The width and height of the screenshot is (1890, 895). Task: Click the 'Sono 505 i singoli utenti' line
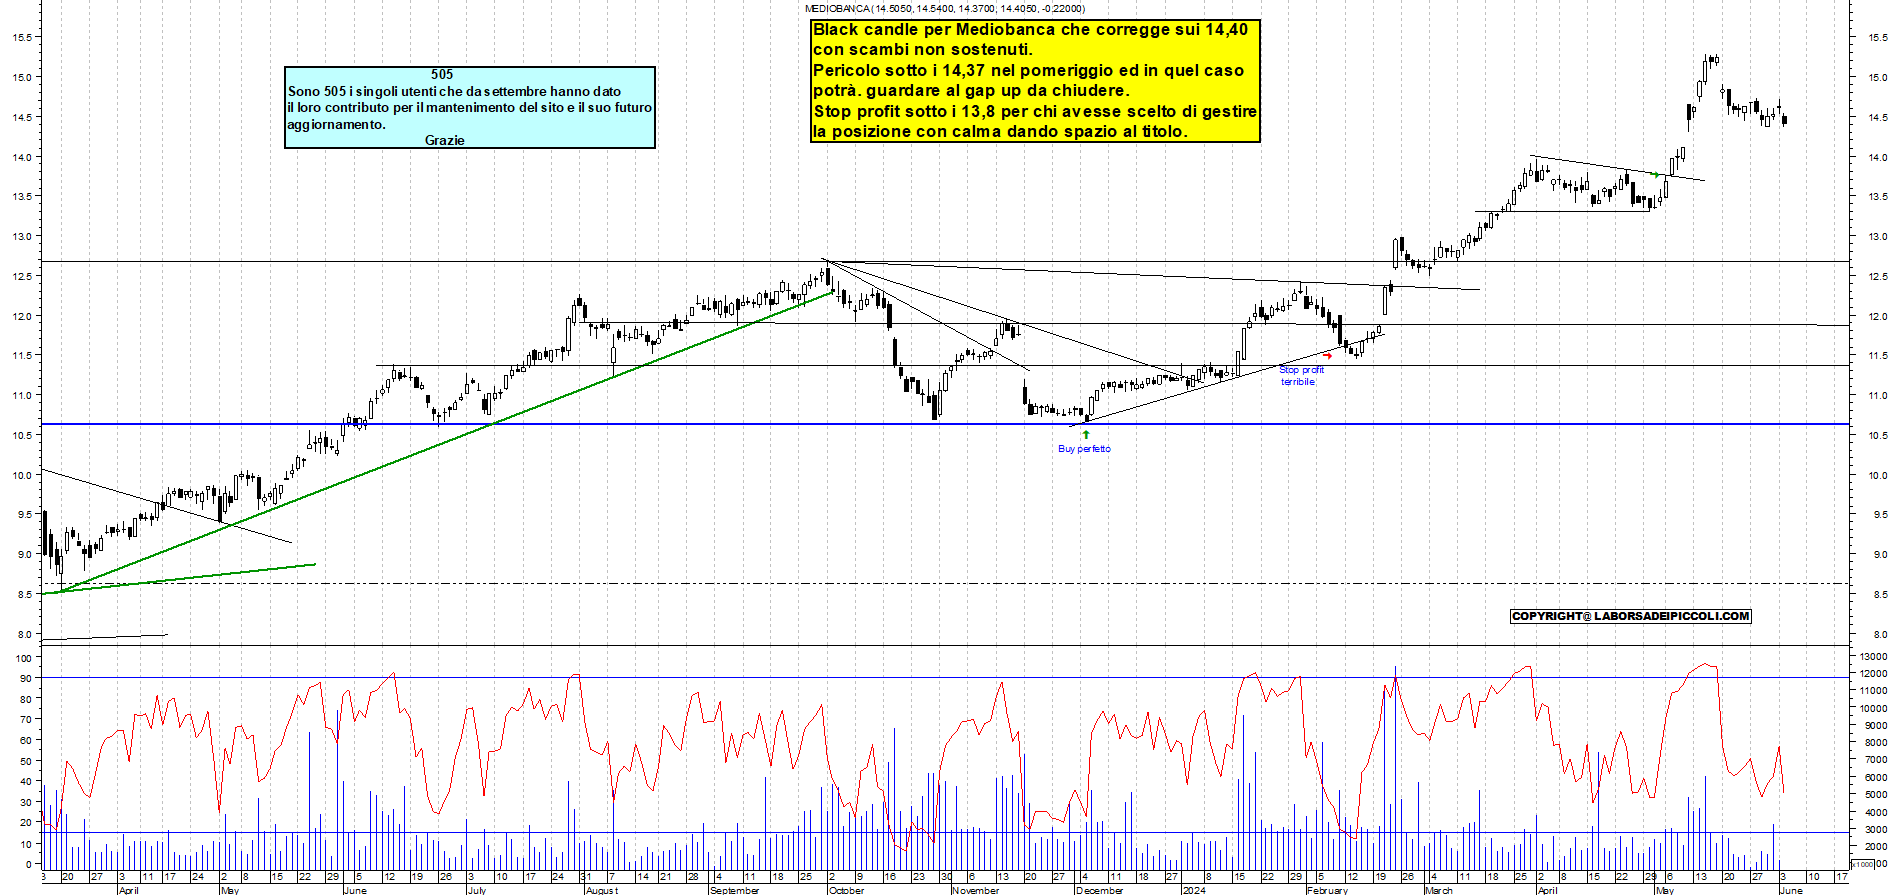click(454, 91)
